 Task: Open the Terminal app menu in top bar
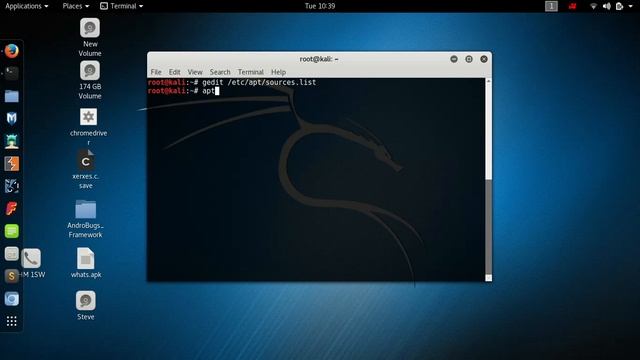pyautogui.click(x=122, y=6)
